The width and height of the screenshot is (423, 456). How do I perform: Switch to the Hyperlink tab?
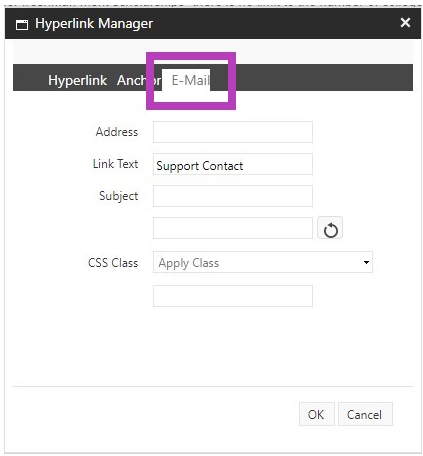click(77, 80)
